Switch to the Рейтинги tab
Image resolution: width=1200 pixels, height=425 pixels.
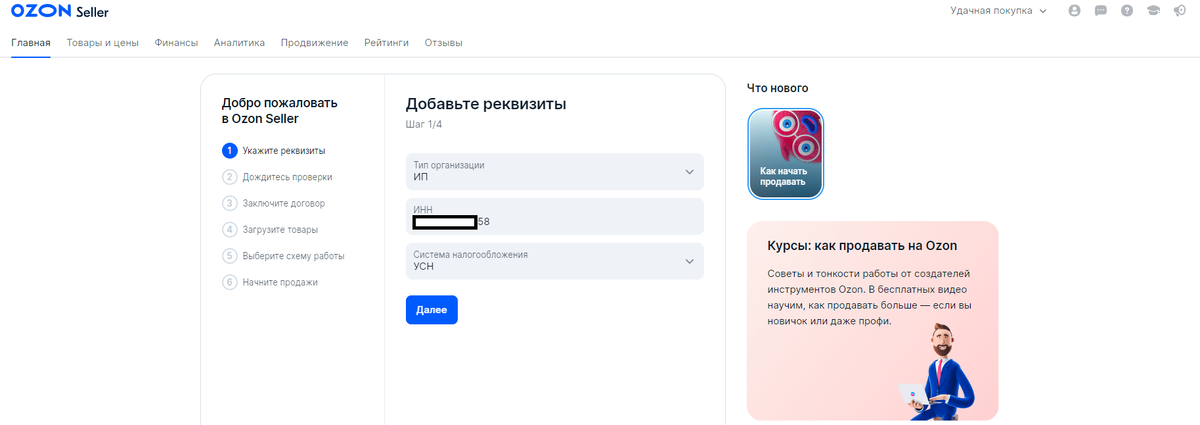click(386, 43)
